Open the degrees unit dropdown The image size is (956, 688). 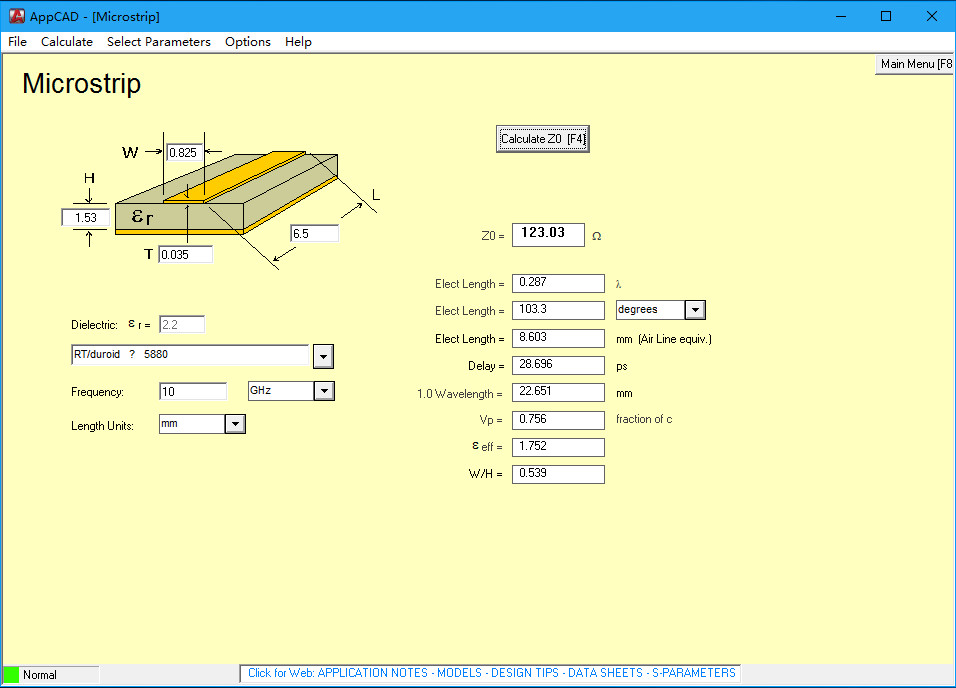695,310
